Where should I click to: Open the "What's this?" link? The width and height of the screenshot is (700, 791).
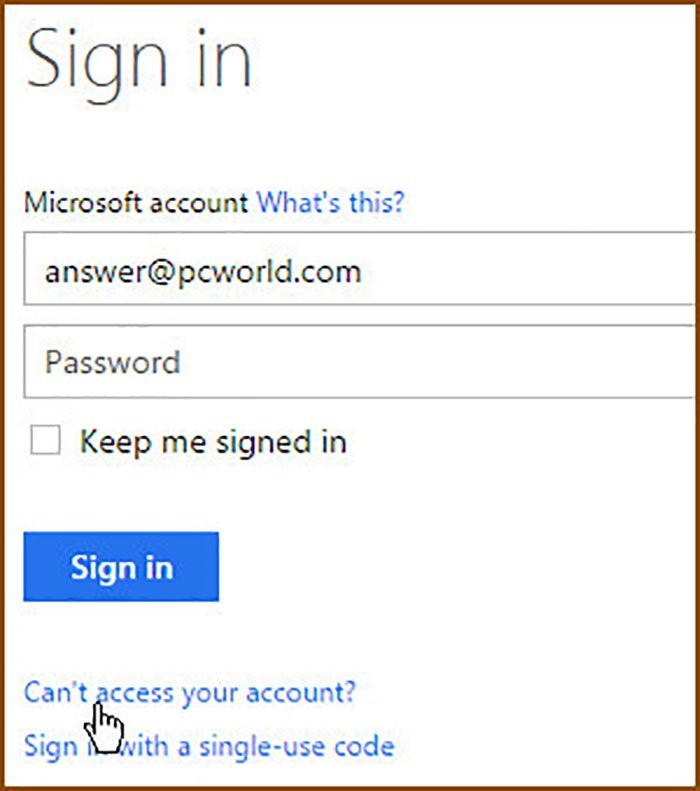pos(330,203)
